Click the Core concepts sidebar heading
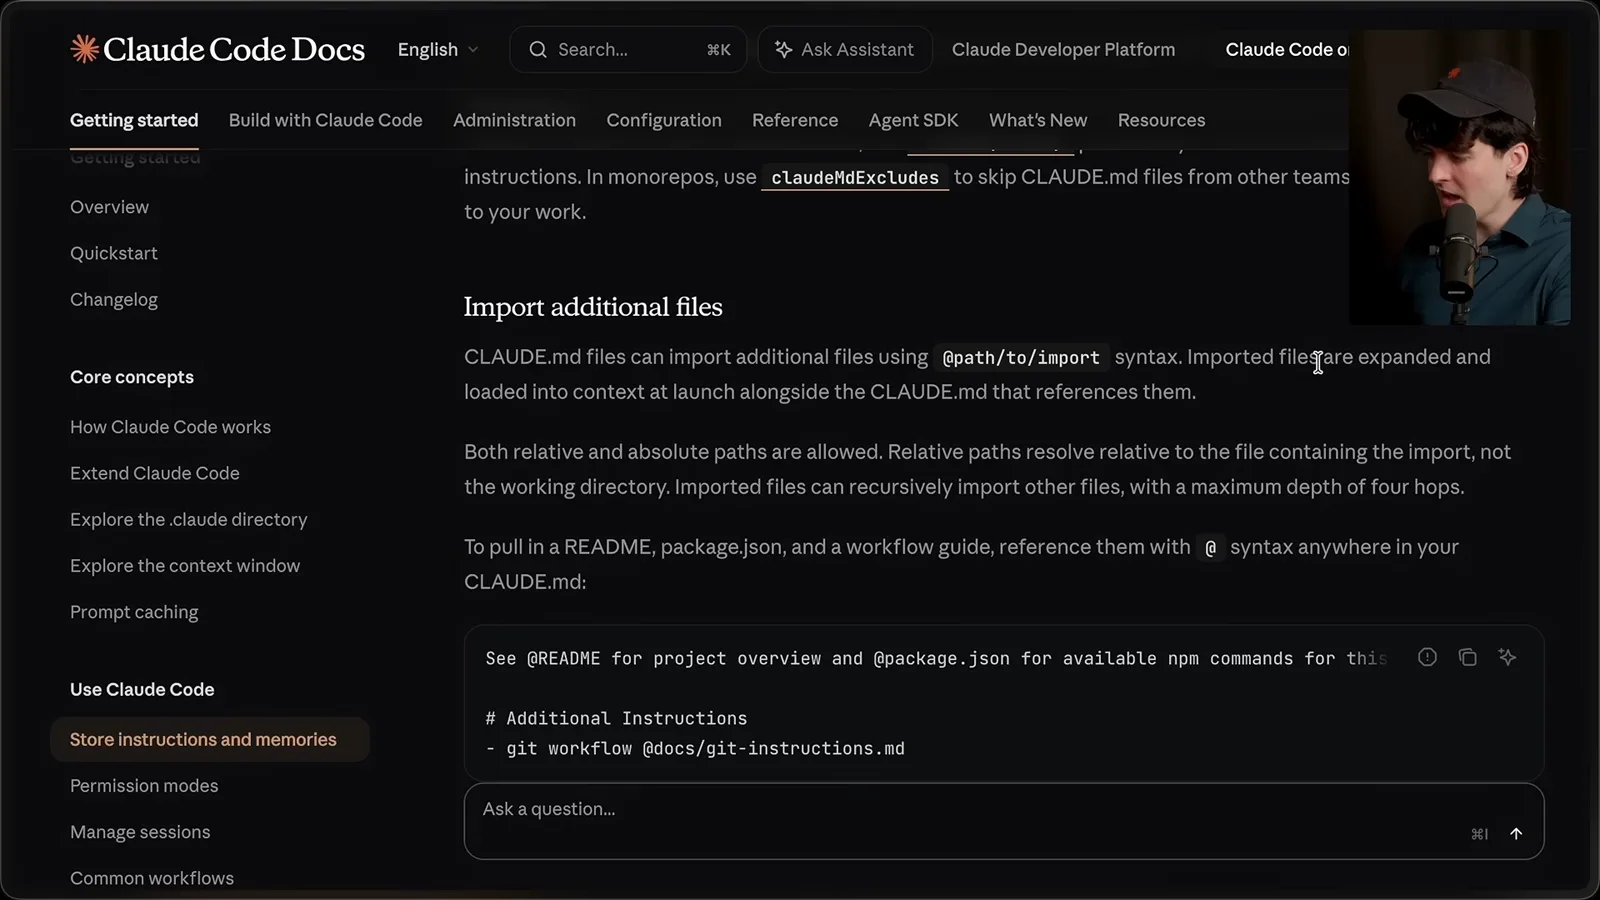This screenshot has height=900, width=1600. (132, 377)
